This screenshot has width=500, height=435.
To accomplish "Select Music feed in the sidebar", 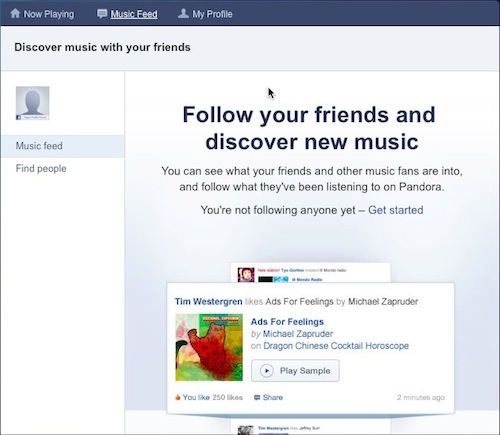I will click(63, 146).
